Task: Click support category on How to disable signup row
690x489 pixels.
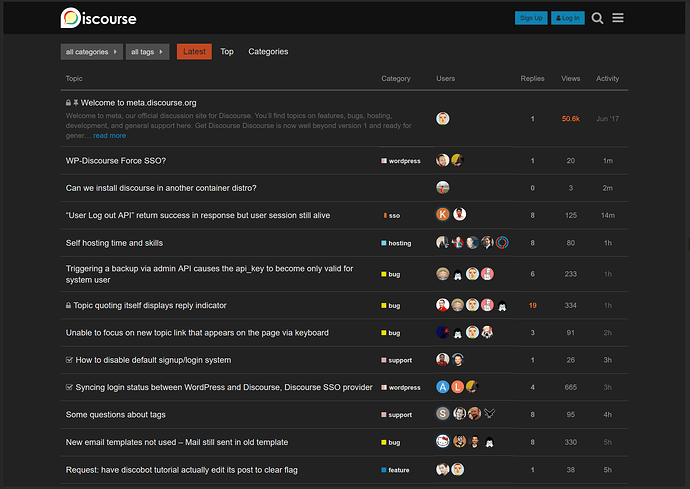Action: tap(396, 360)
